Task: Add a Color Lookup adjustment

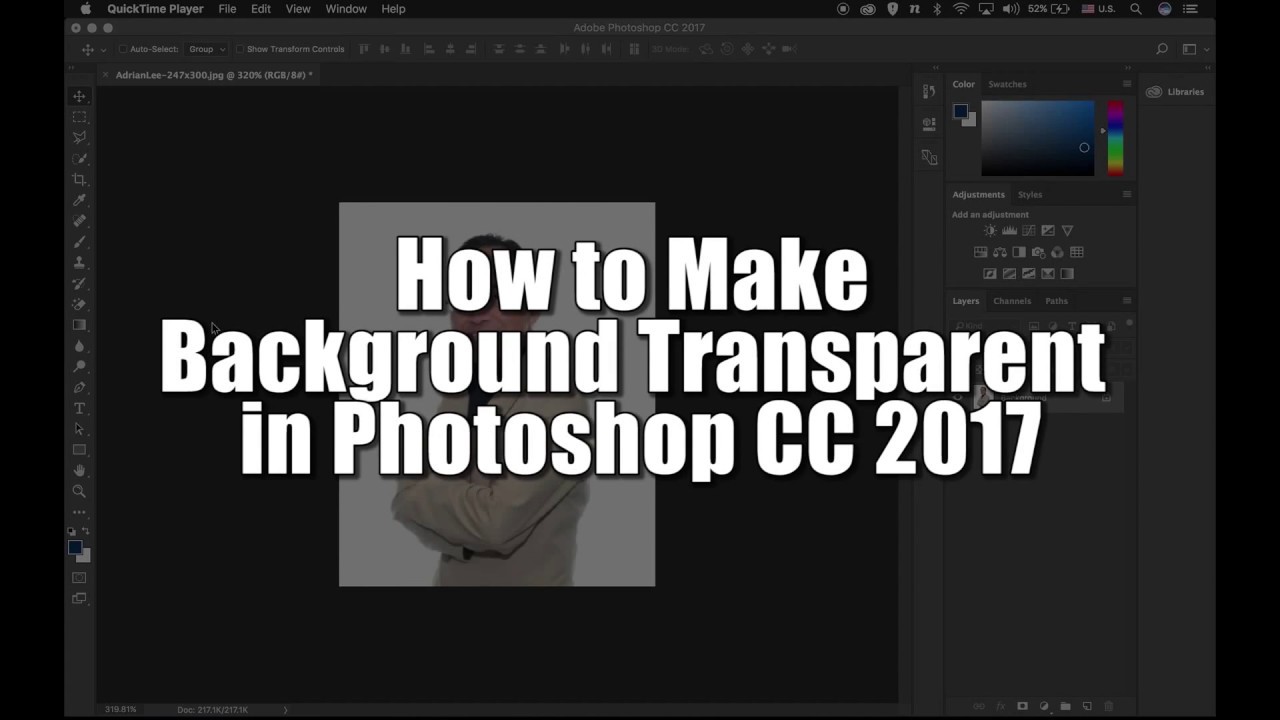Action: tap(1077, 252)
